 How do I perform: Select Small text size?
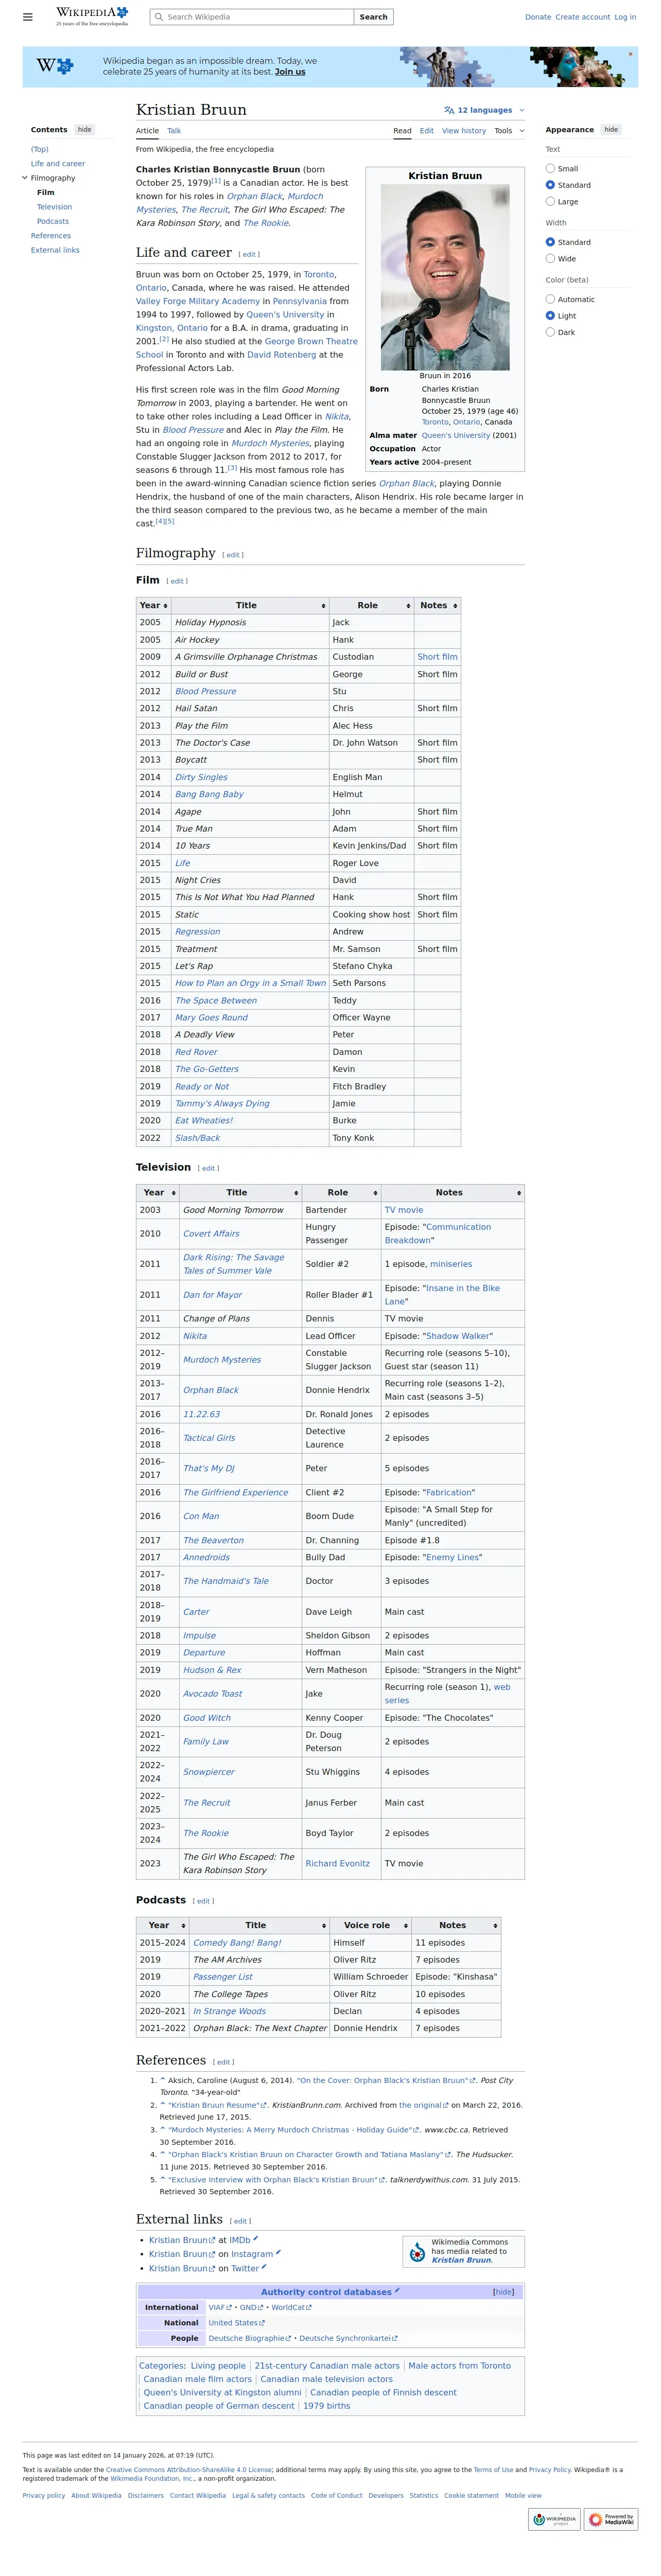click(550, 169)
